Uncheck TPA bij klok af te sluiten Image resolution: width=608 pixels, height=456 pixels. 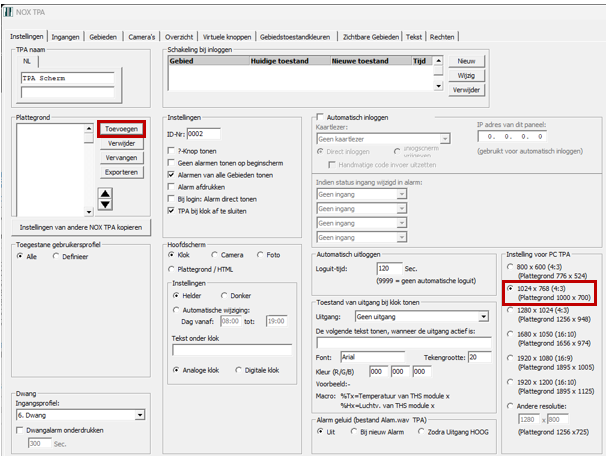pyautogui.click(x=171, y=211)
